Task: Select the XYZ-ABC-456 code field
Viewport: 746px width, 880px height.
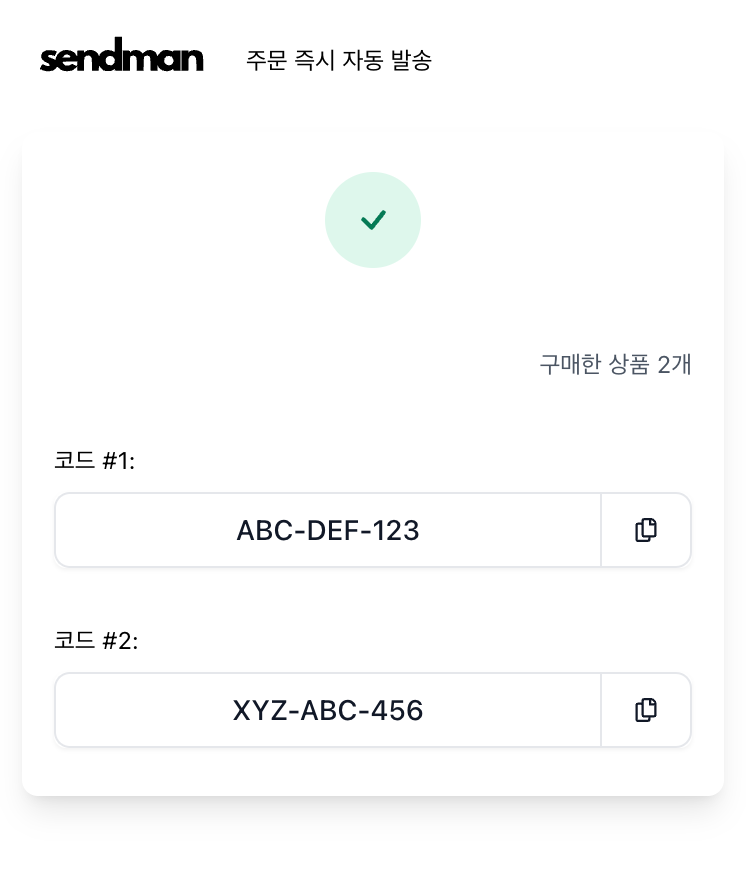Action: [x=328, y=710]
